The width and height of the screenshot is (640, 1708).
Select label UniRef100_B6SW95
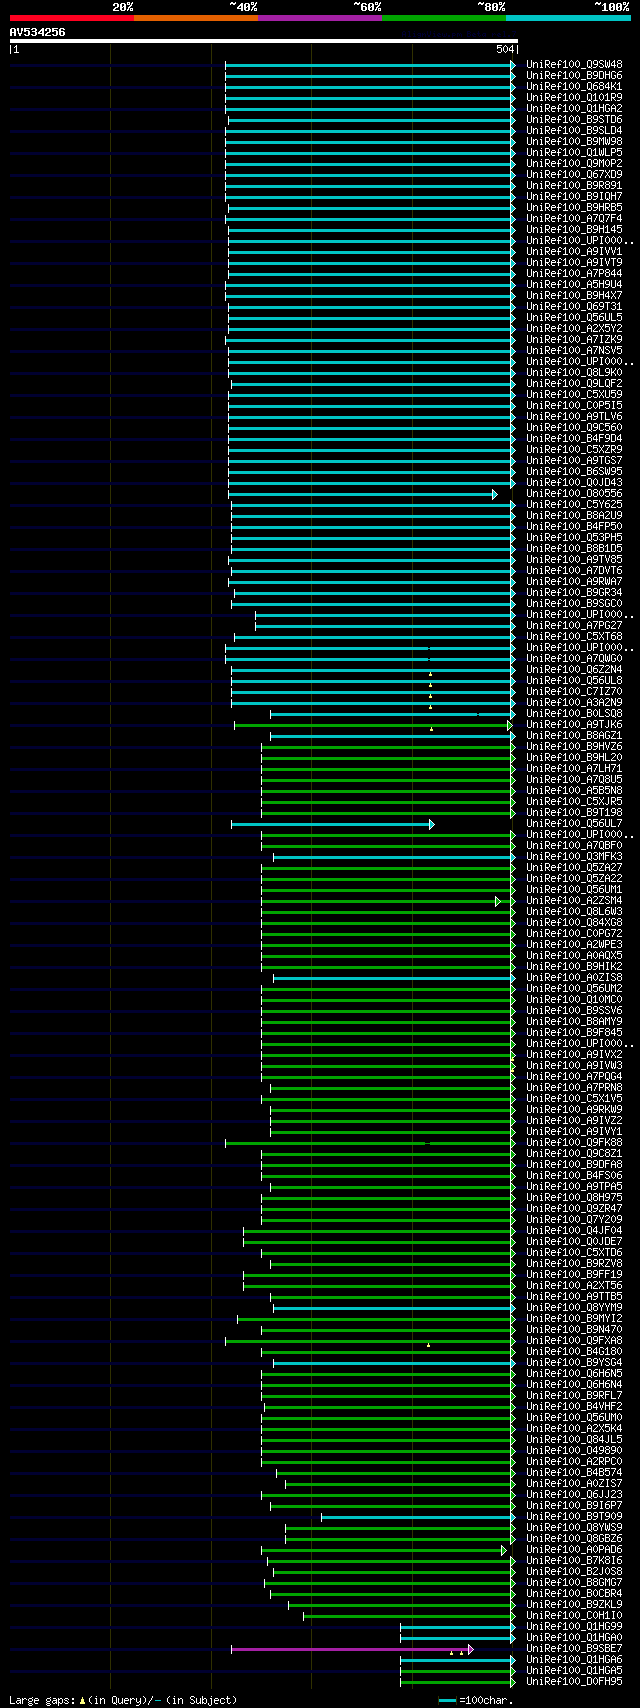[x=574, y=472]
